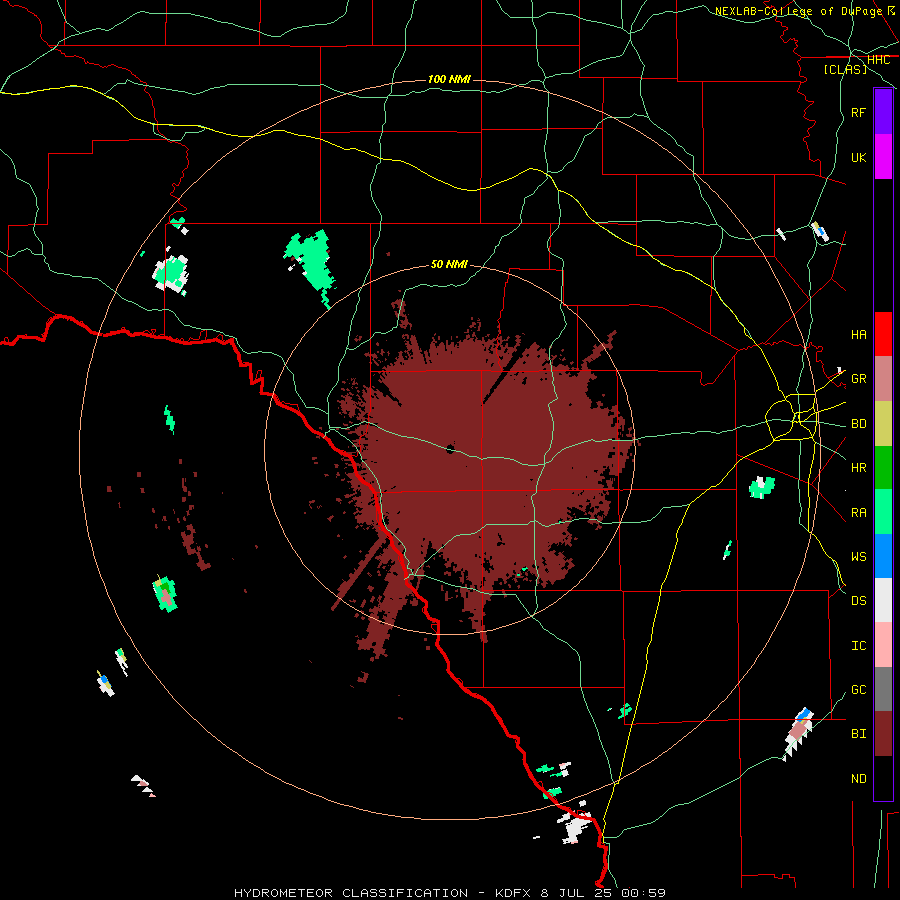Click the 8 JUL 25 date text

(x=576, y=893)
